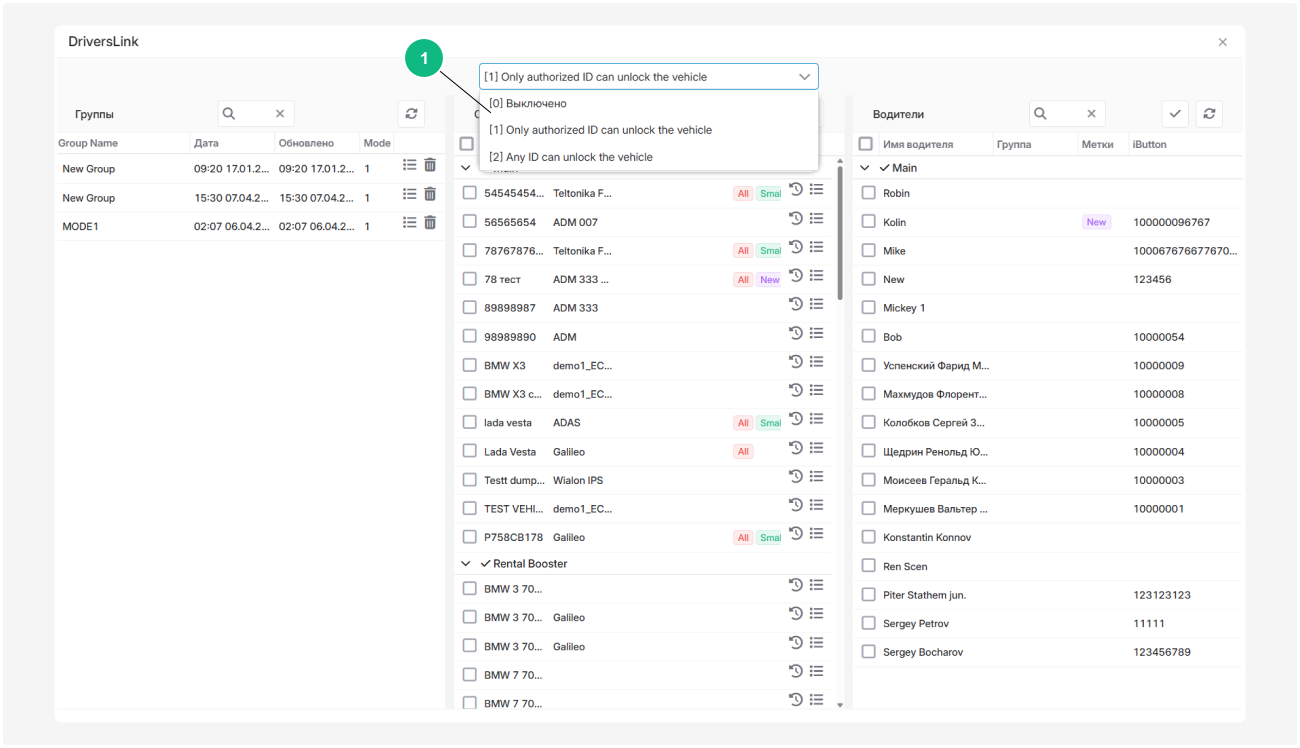
Task: Choose the [0] Выключено option
Action: [528, 103]
